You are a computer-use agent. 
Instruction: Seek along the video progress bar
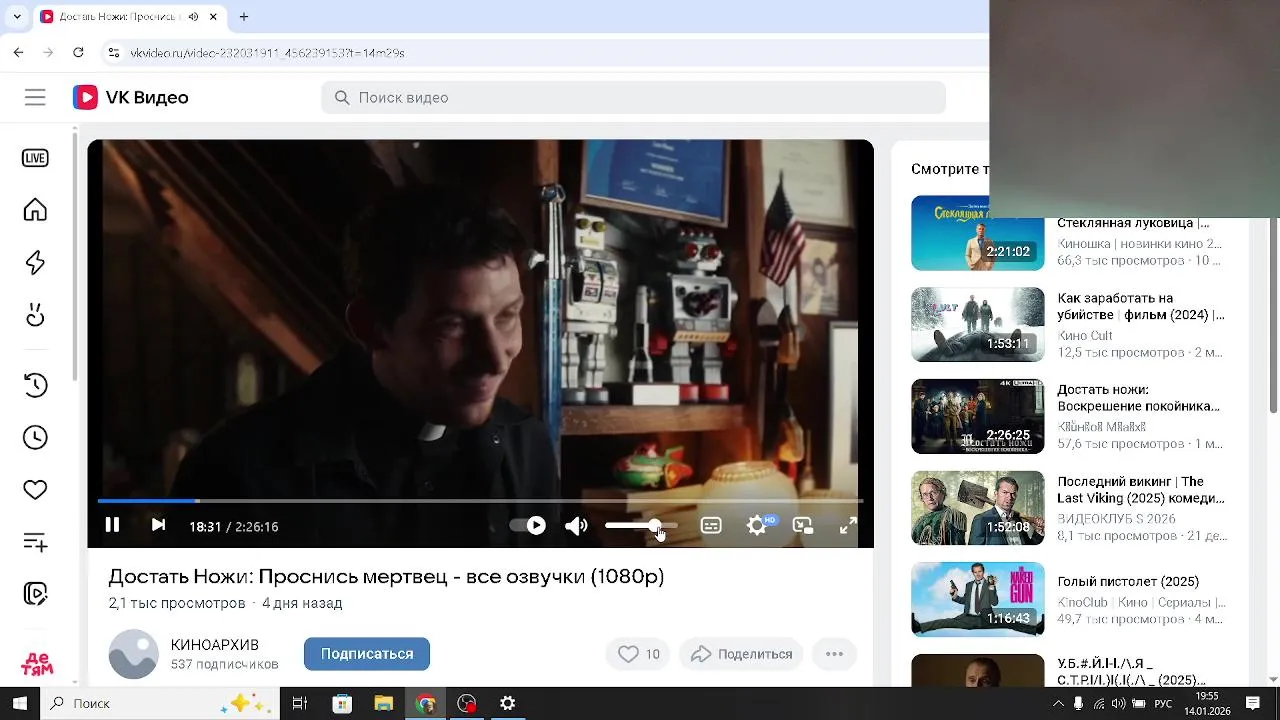[480, 500]
